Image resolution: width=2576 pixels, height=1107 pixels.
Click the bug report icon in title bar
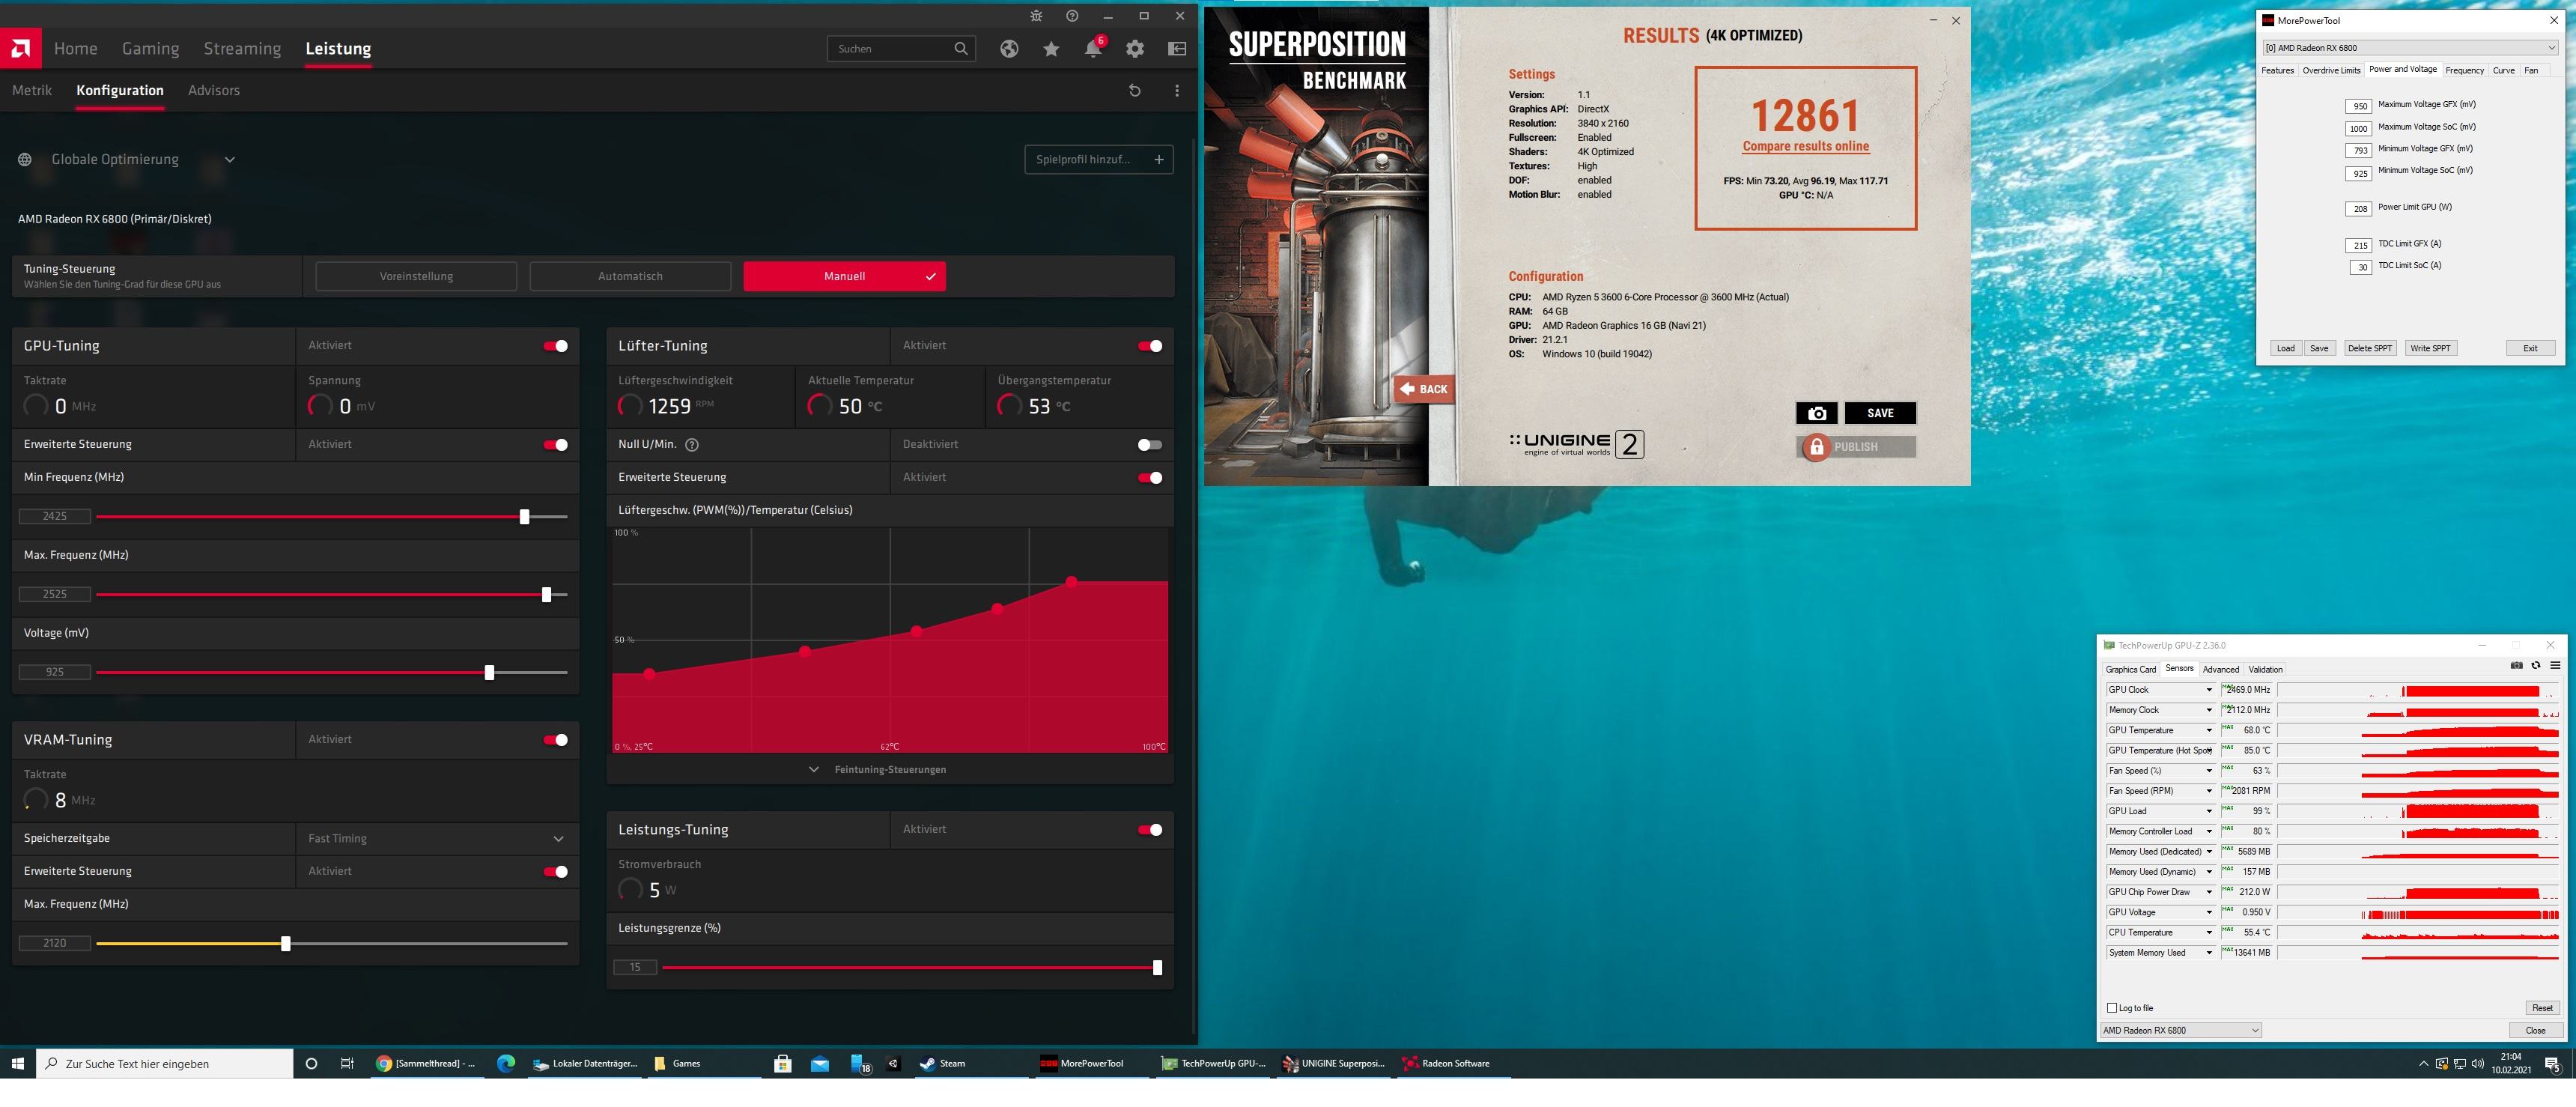(1036, 16)
